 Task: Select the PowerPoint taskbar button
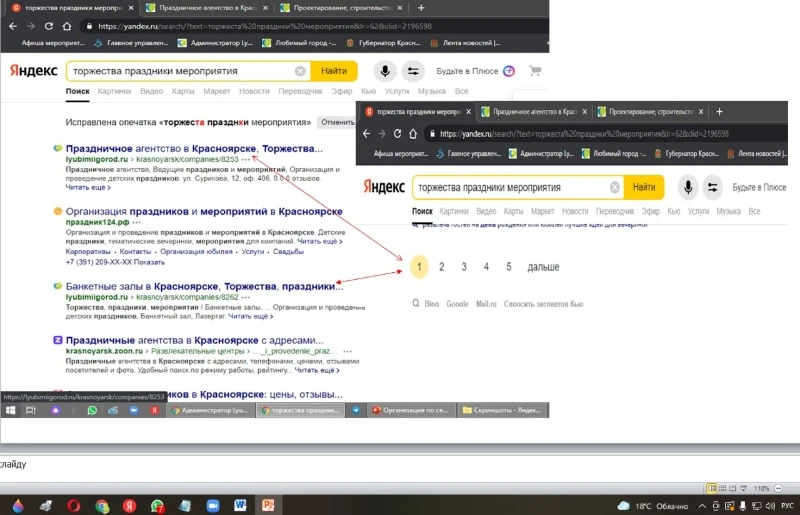tap(268, 505)
